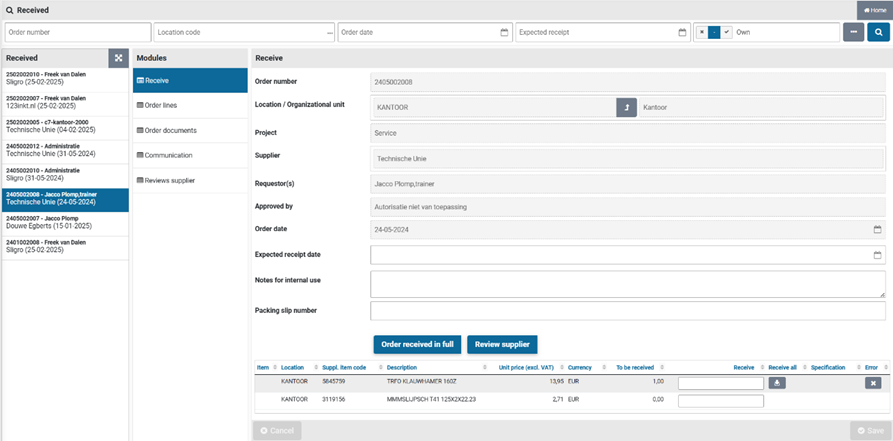Screen dimensions: 893x441
Task: Set Own filter to the middle state
Action: coord(714,33)
